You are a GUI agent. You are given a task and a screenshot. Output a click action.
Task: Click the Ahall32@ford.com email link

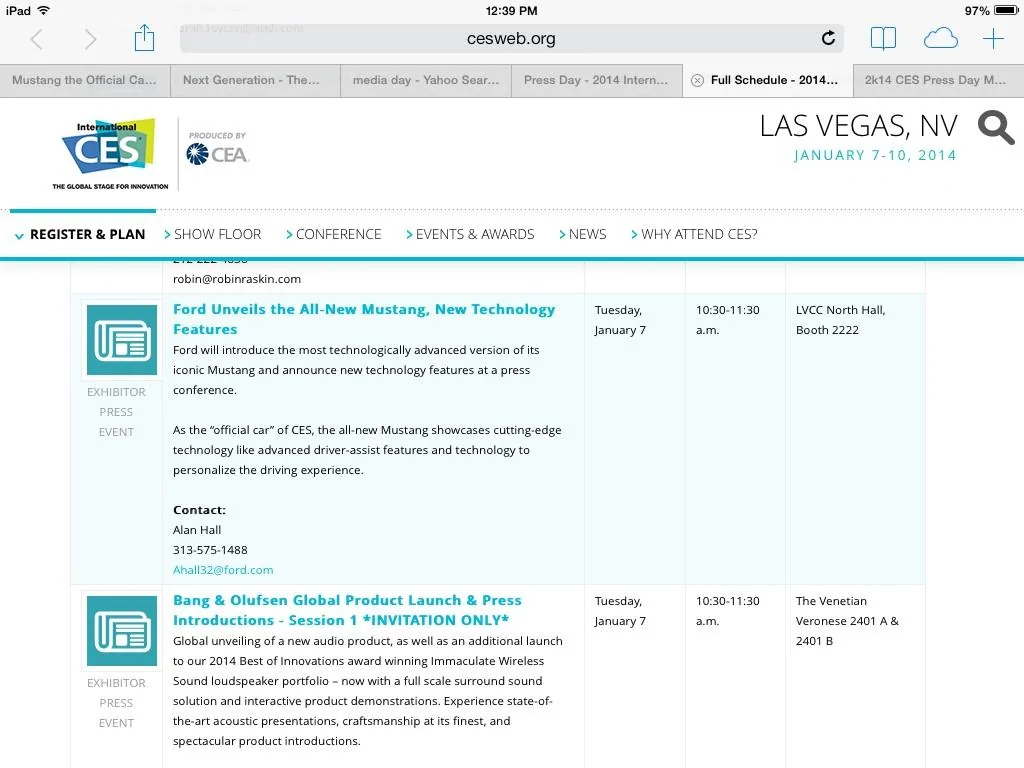pyautogui.click(x=223, y=570)
